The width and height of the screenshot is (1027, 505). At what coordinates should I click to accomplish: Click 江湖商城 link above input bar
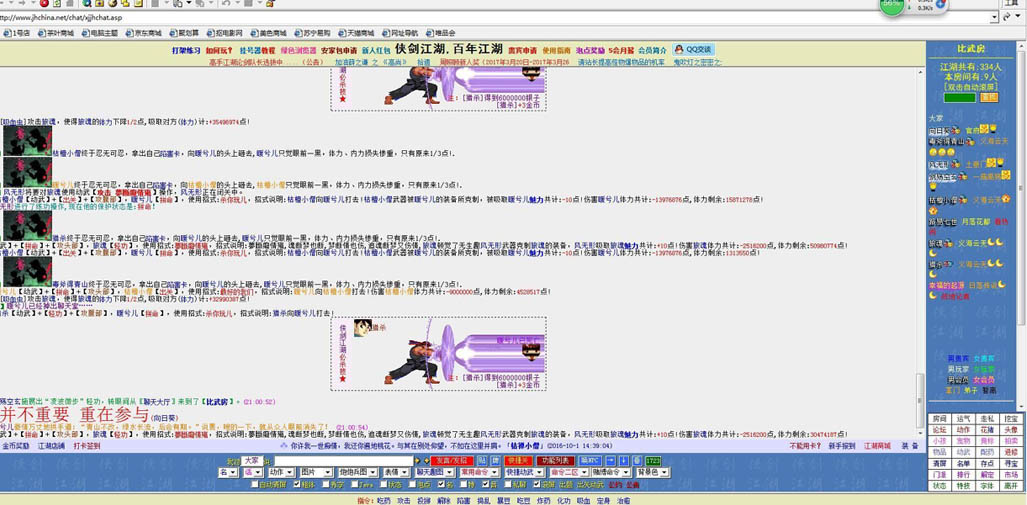pyautogui.click(x=876, y=446)
